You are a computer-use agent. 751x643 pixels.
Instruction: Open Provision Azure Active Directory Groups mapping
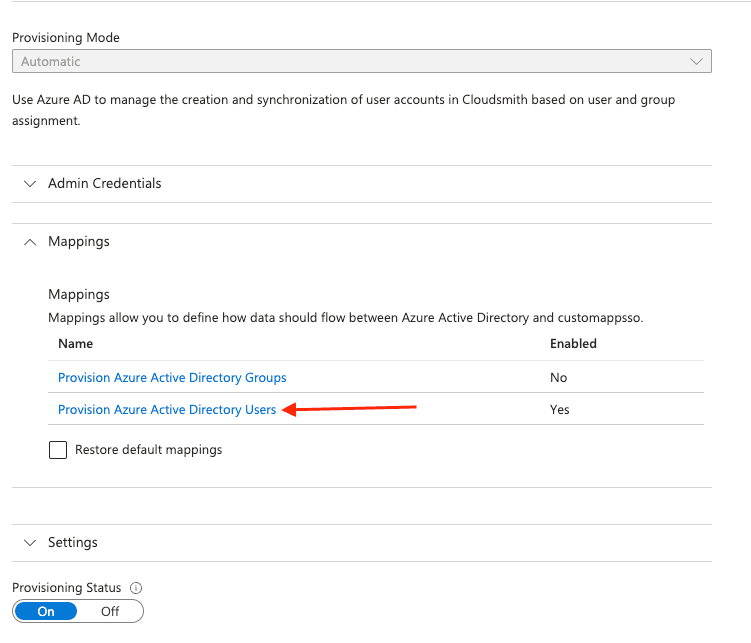172,378
